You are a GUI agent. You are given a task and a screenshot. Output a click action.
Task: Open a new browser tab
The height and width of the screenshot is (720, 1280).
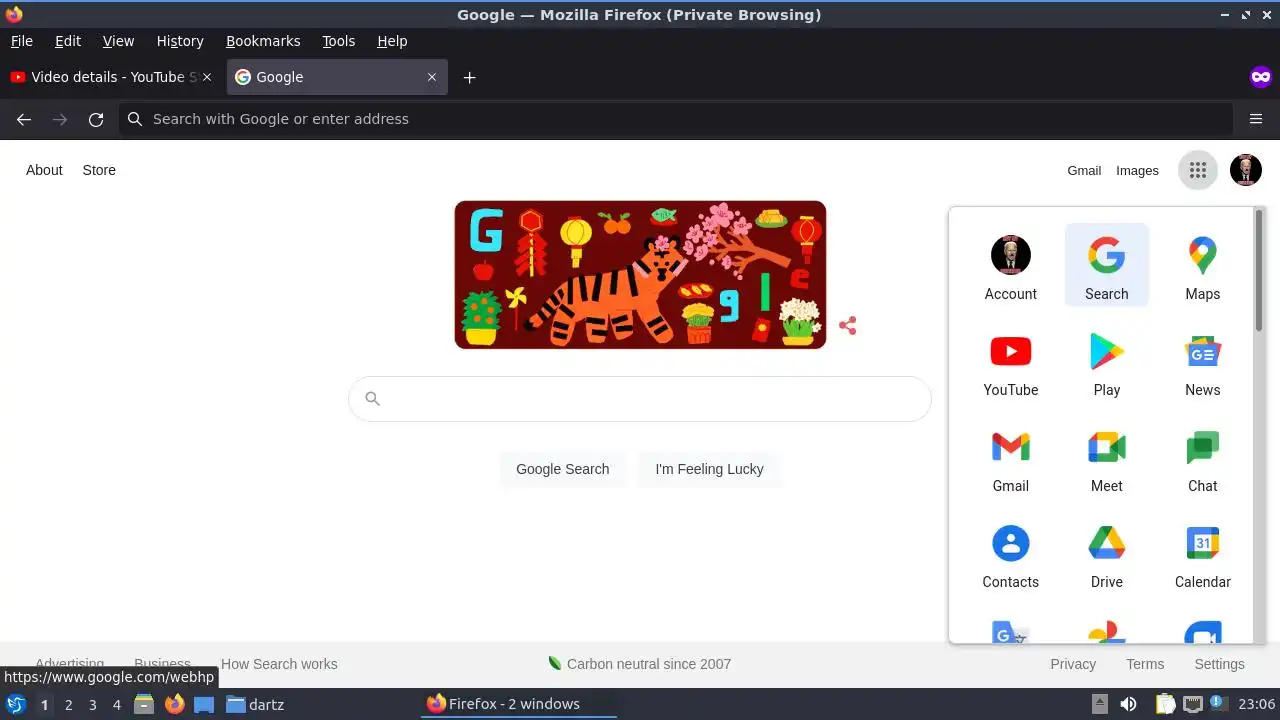coord(469,77)
